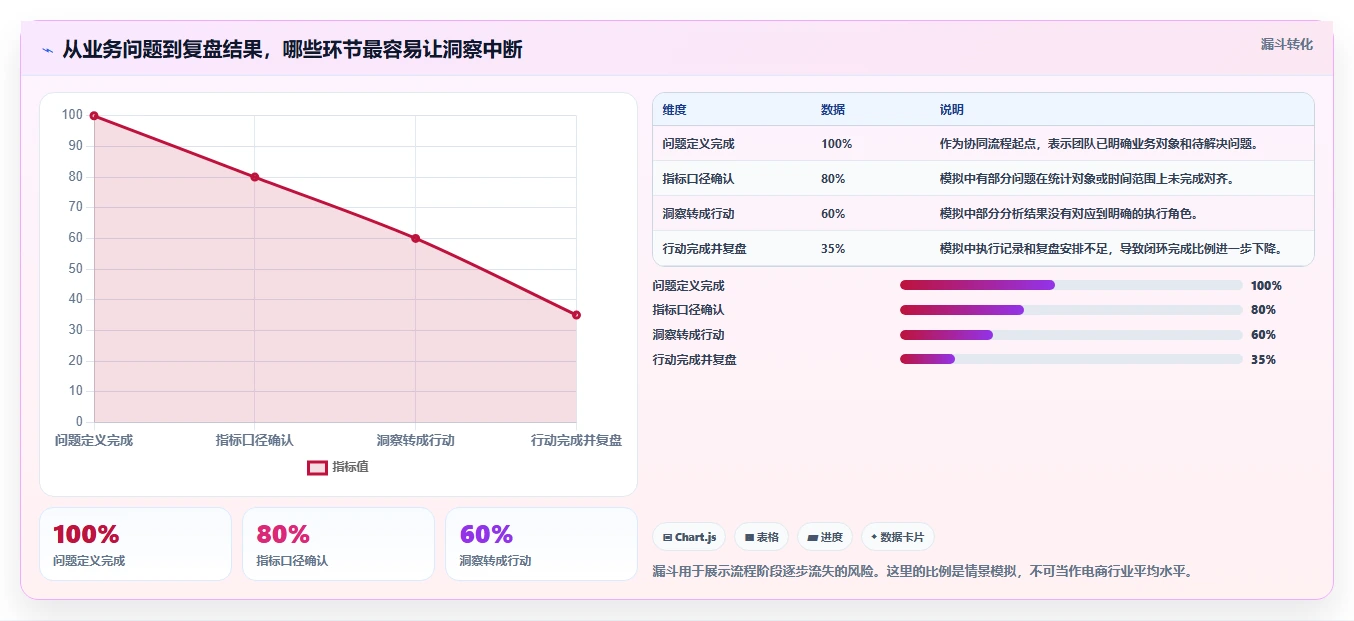Screen dimensions: 1354x621
Task: Open the 100% 问题定义完成 stat card
Action: [135, 544]
